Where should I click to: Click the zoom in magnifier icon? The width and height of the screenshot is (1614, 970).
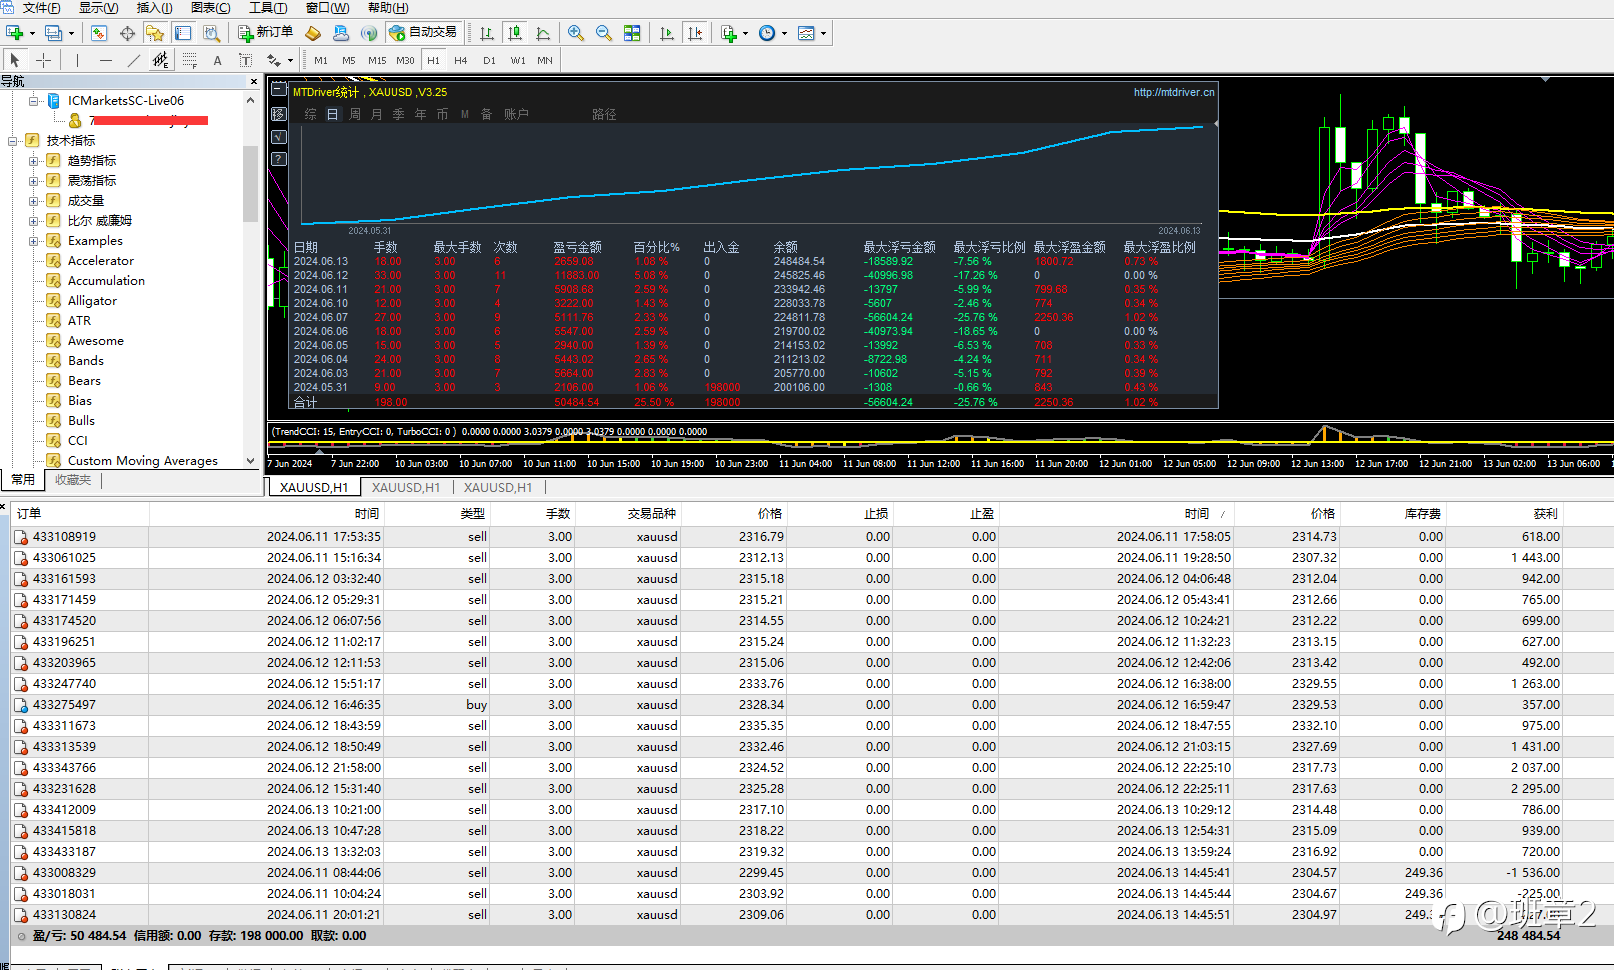coord(576,33)
